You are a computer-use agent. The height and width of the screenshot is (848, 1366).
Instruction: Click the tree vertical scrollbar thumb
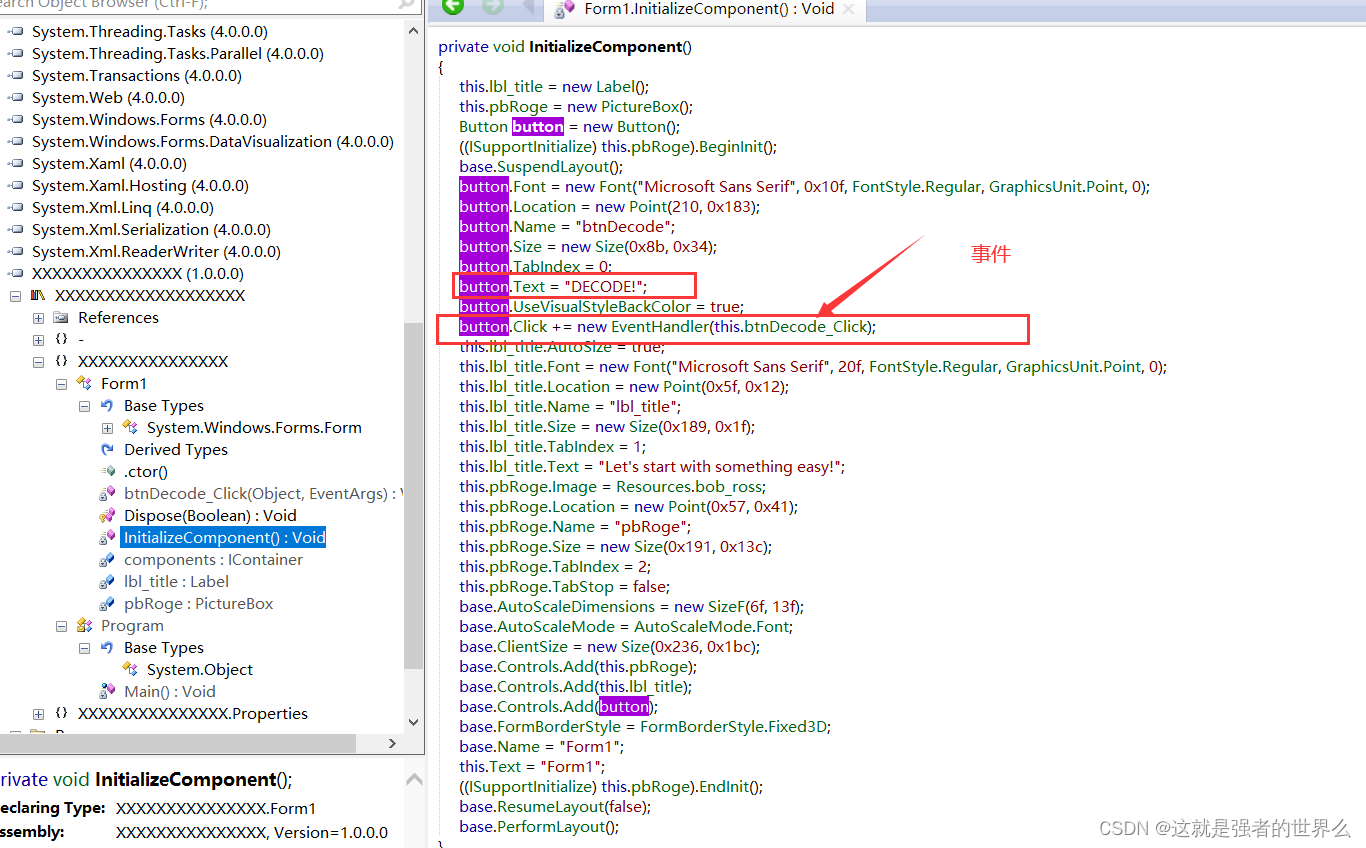414,495
